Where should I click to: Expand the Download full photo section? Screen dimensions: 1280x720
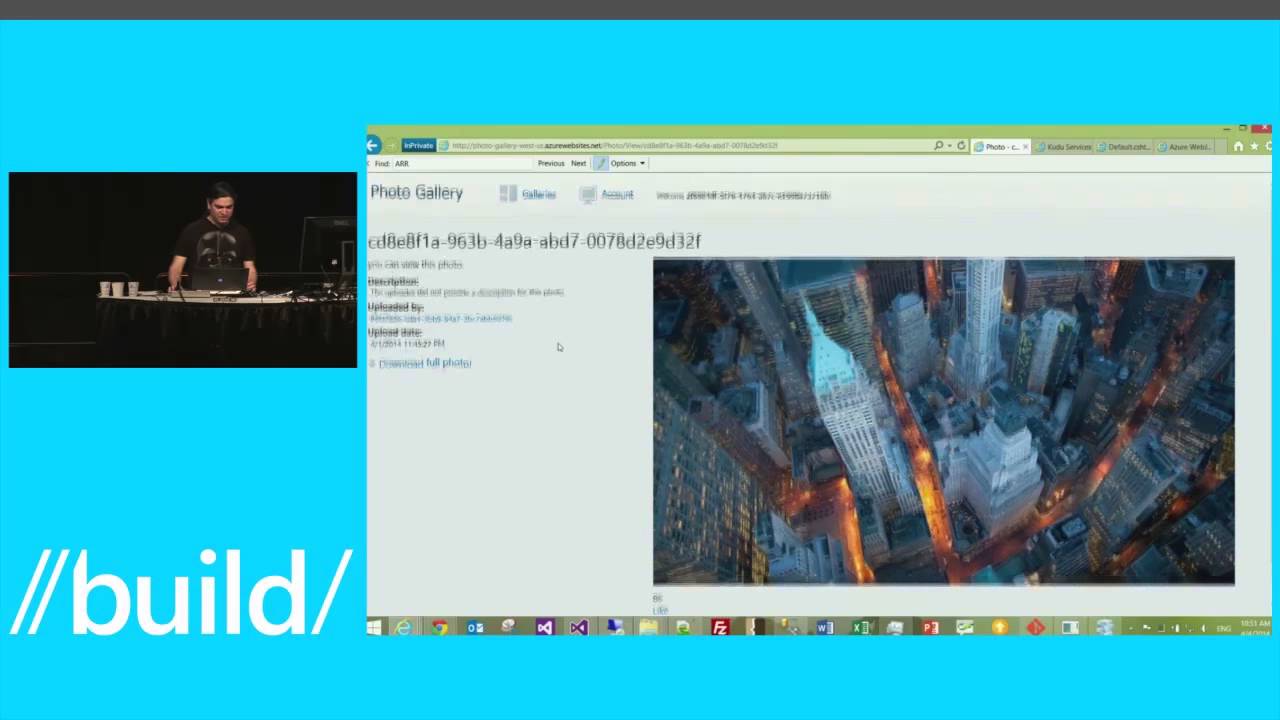(x=372, y=363)
